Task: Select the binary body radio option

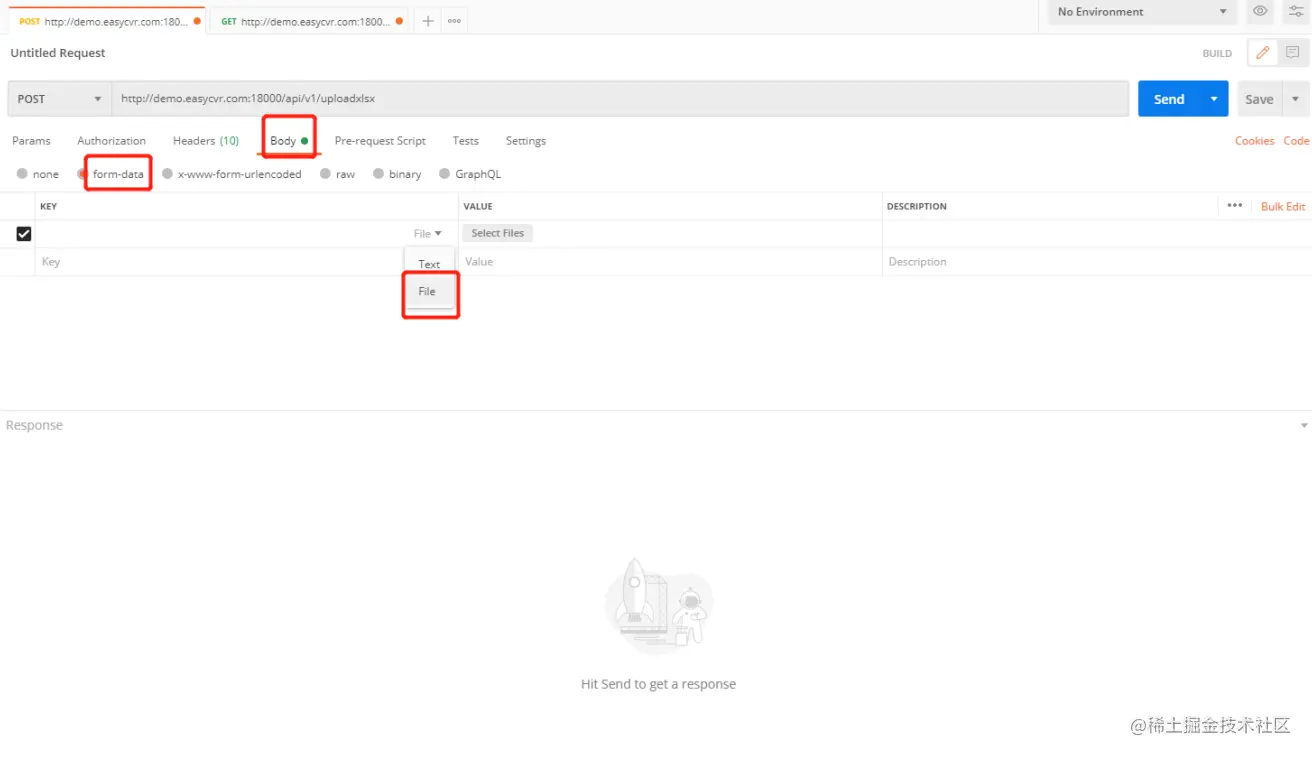Action: pos(379,174)
